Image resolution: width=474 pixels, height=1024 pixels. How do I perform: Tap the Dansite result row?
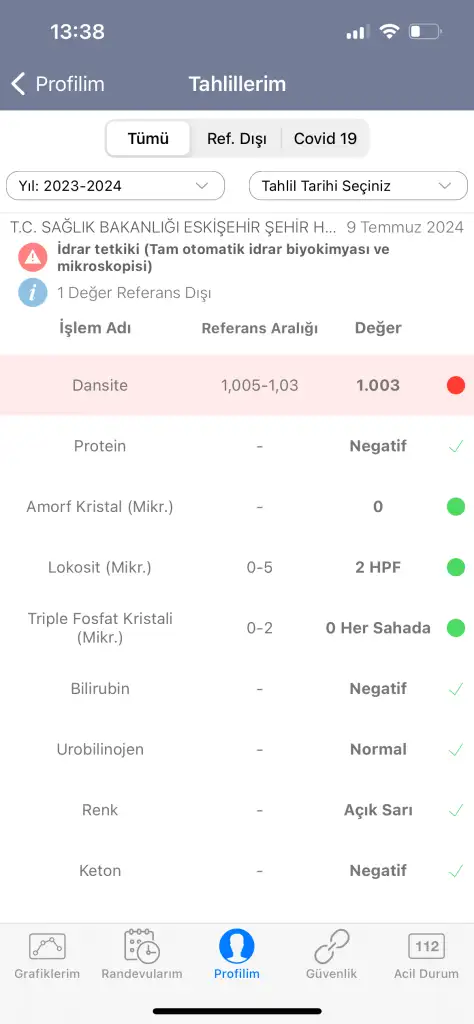[x=237, y=385]
